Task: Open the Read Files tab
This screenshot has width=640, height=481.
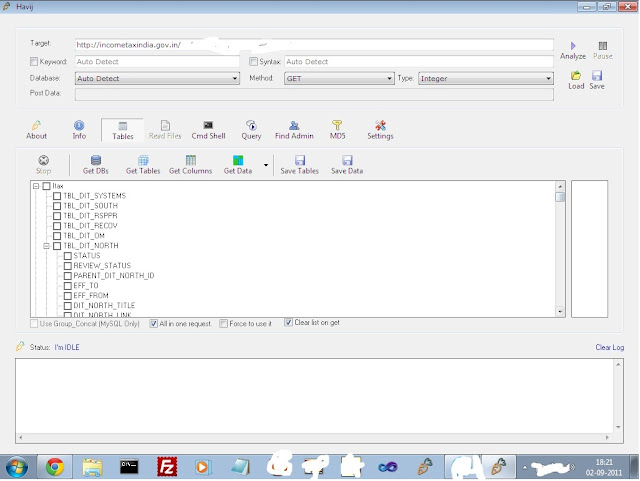Action: 165,130
